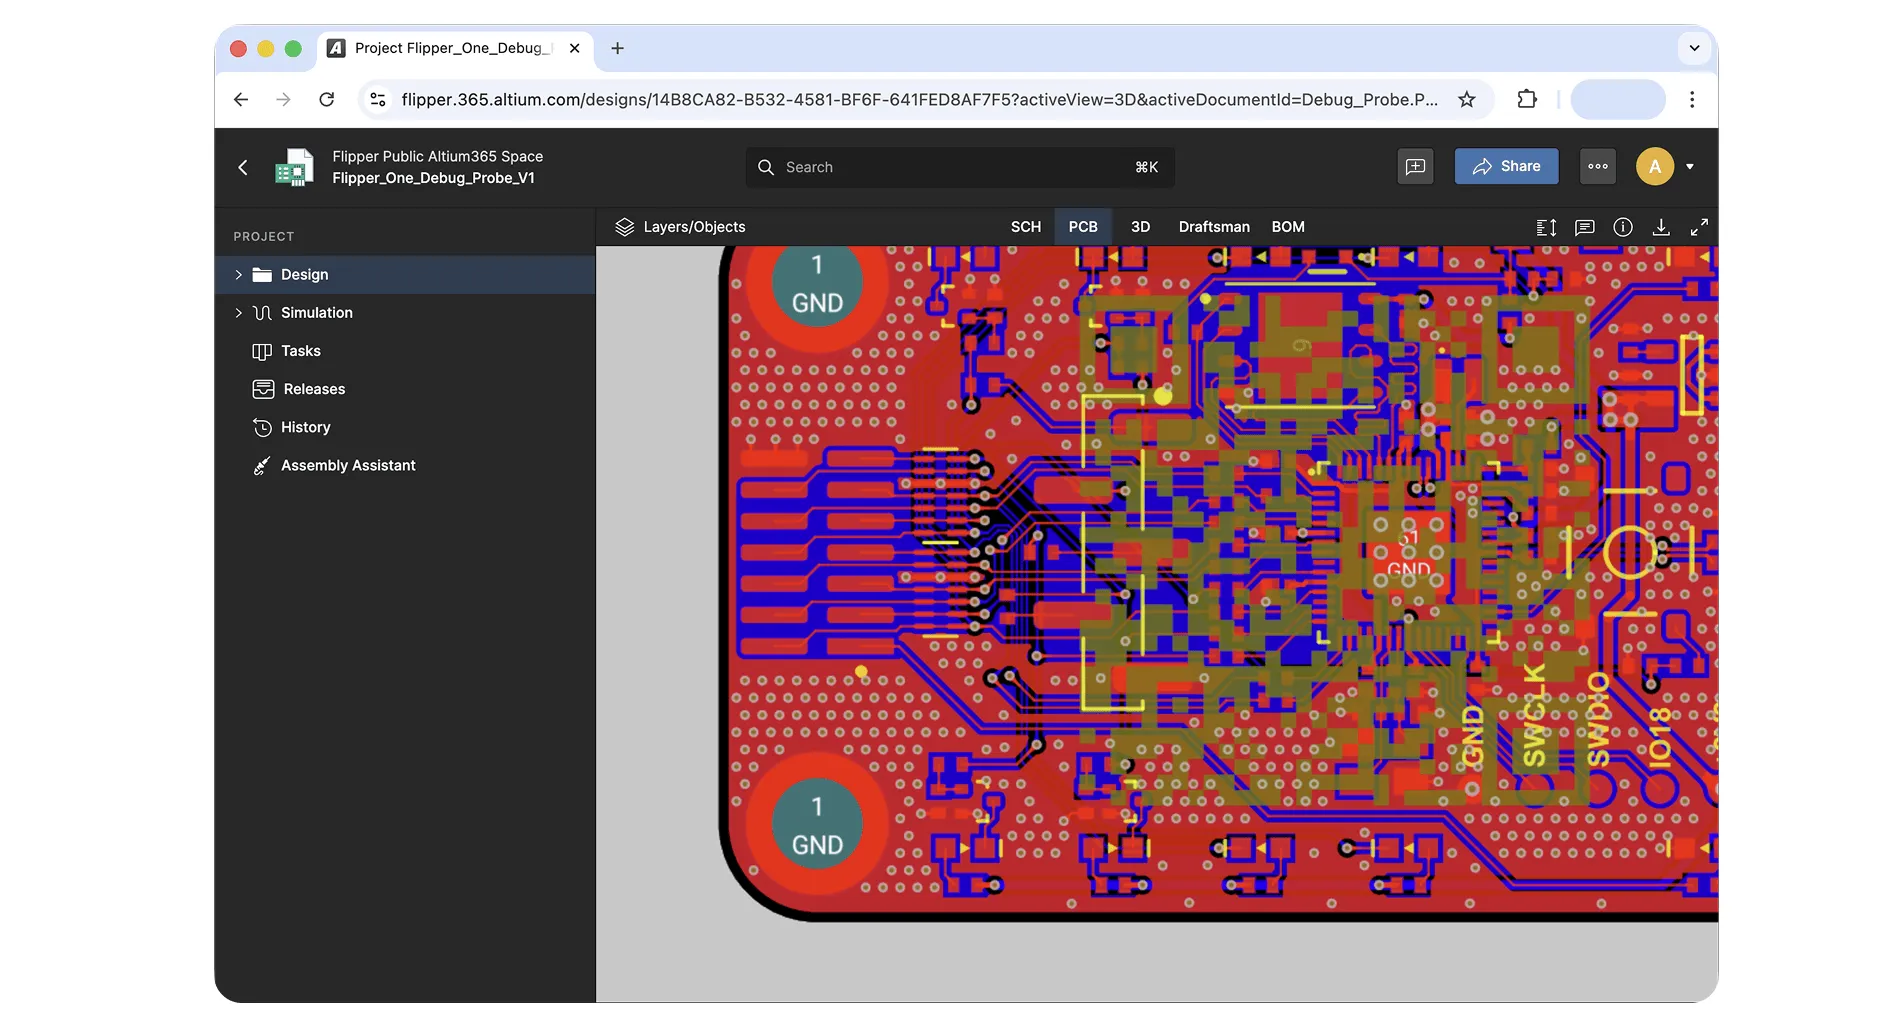Open the comments panel icon in PCB toolbar

click(1584, 227)
